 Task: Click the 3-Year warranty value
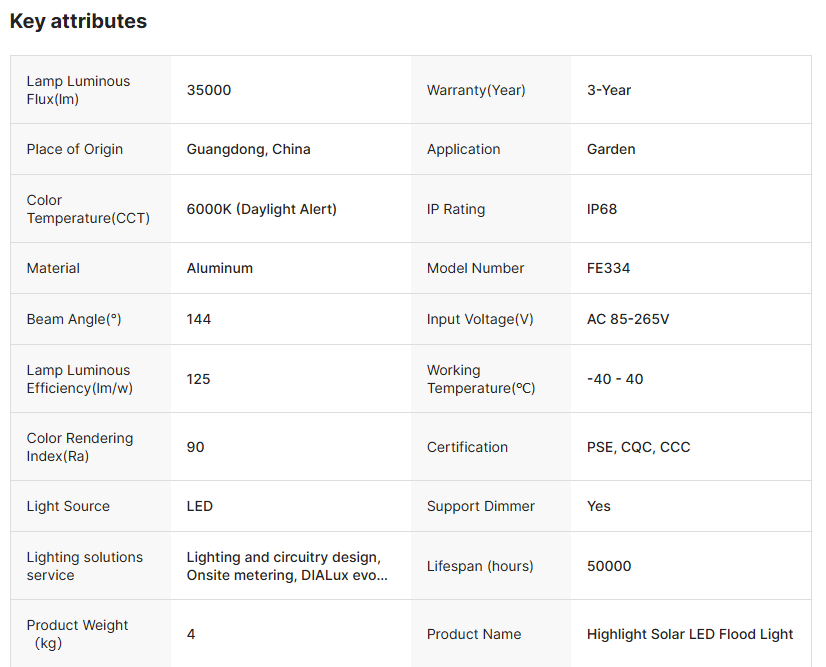[x=608, y=90]
